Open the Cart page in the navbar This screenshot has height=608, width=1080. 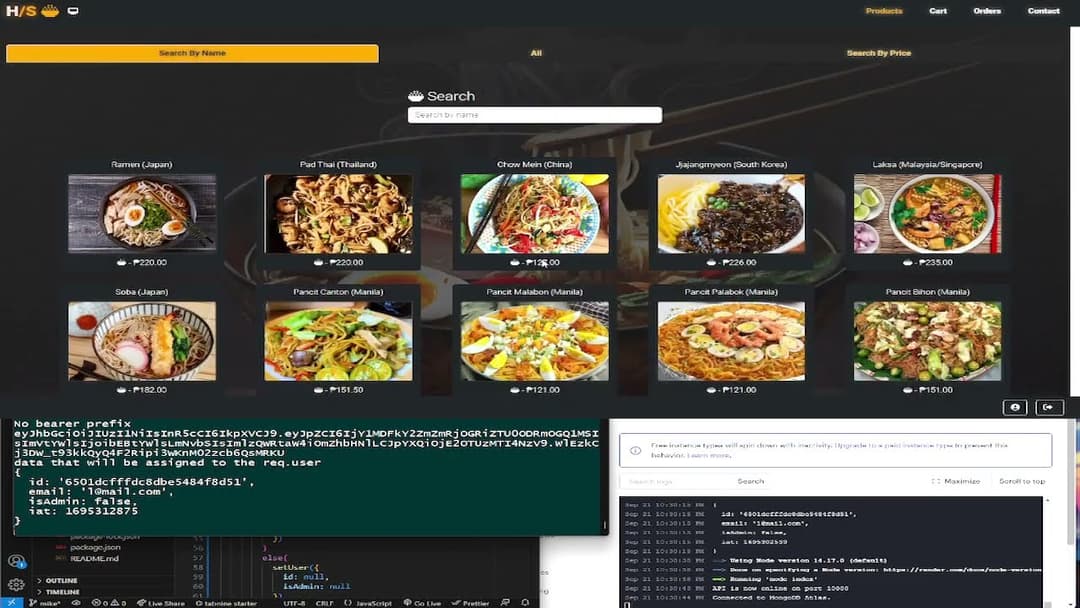pos(937,11)
